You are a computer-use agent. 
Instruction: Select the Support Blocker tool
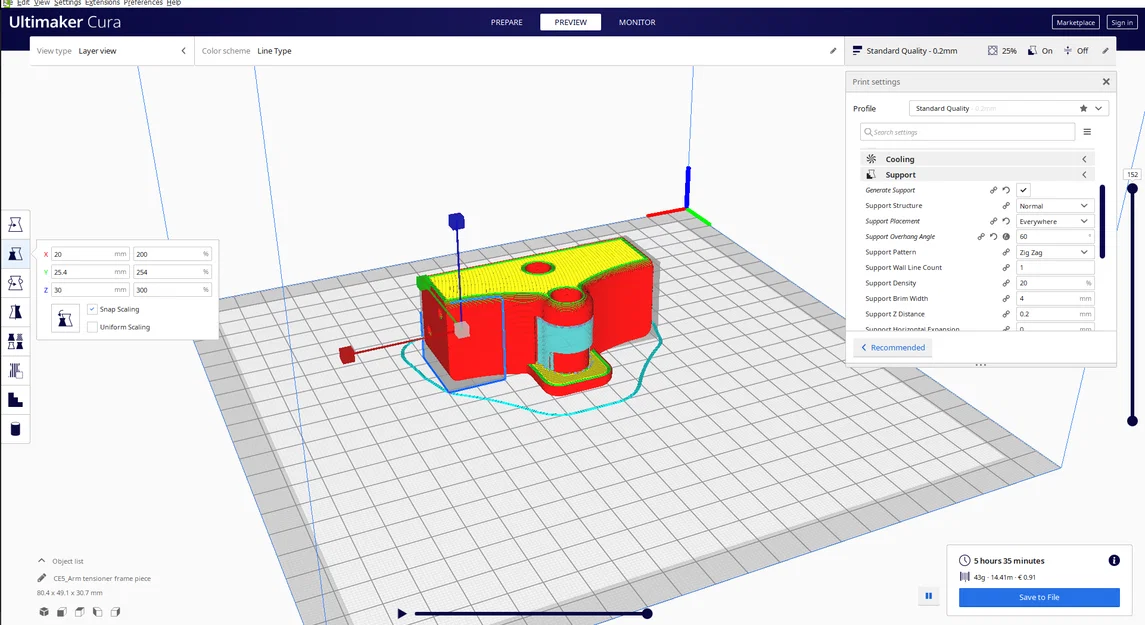pos(14,369)
